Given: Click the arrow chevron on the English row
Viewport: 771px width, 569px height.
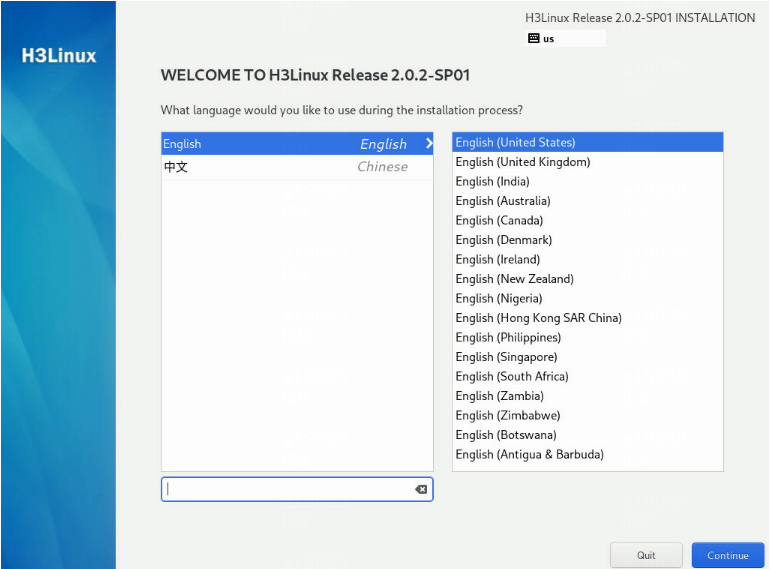Looking at the screenshot, I should click(x=429, y=143).
